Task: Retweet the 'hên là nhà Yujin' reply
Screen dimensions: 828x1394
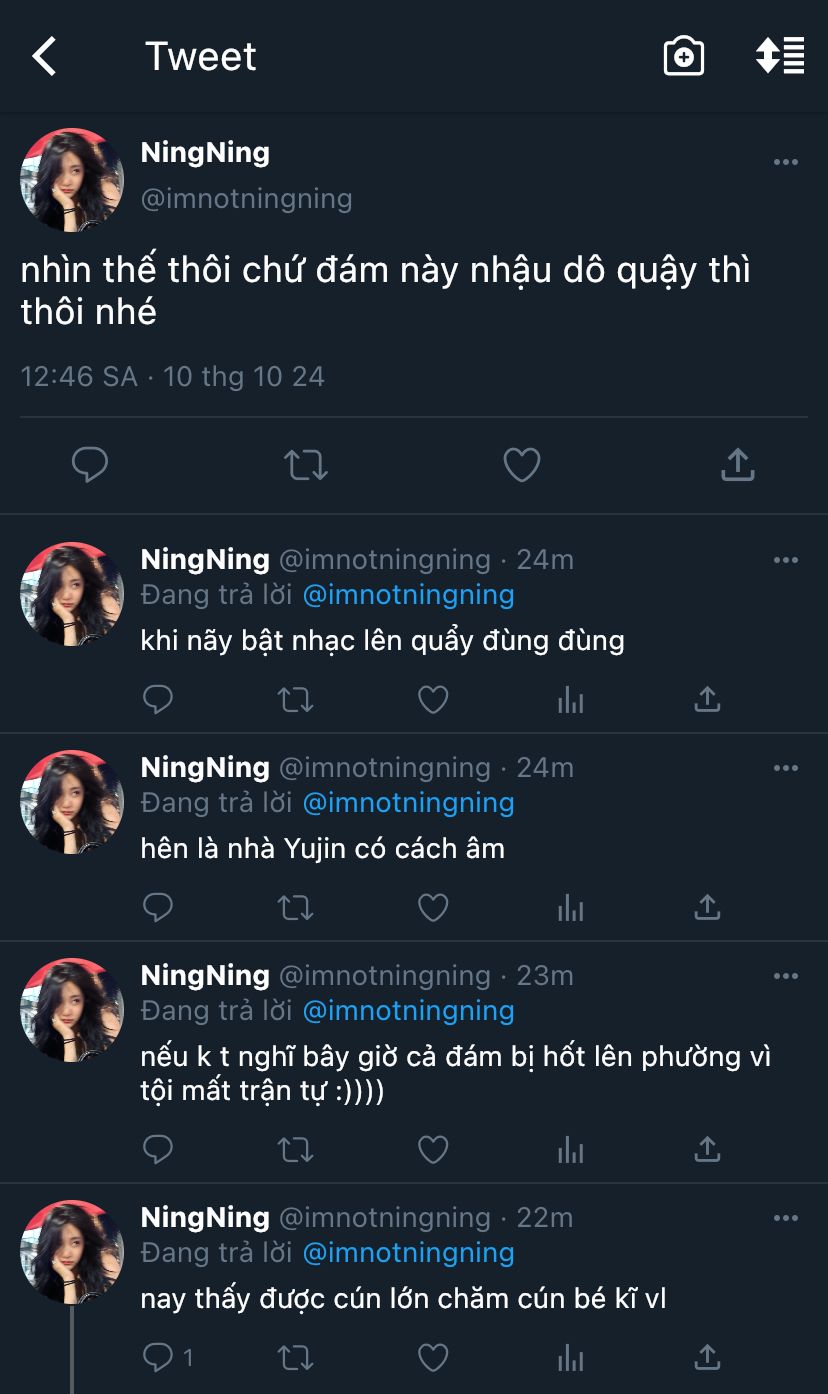Action: (295, 908)
